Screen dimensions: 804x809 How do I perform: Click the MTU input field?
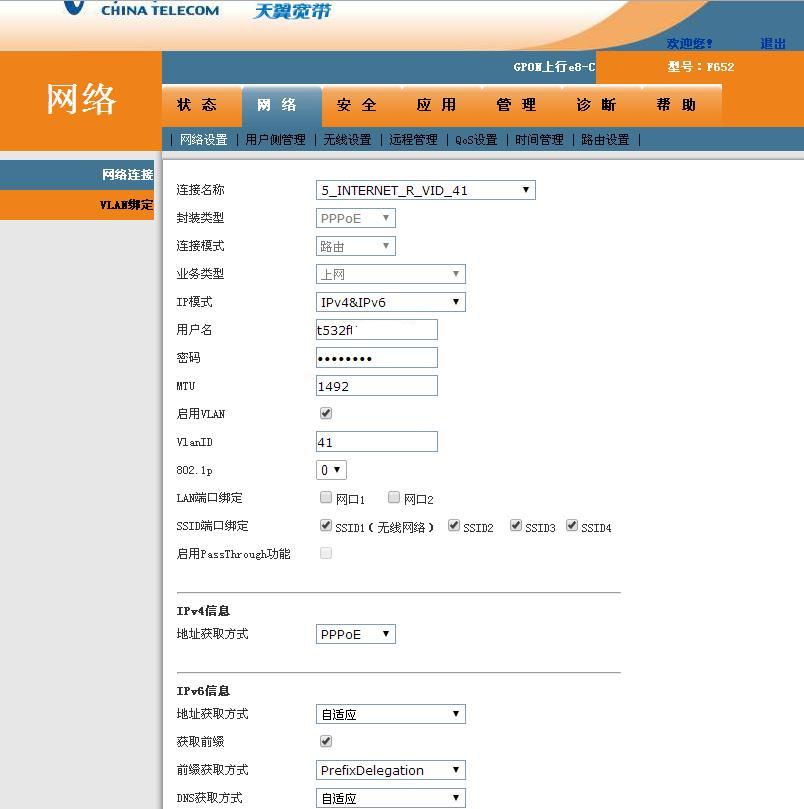tap(377, 386)
